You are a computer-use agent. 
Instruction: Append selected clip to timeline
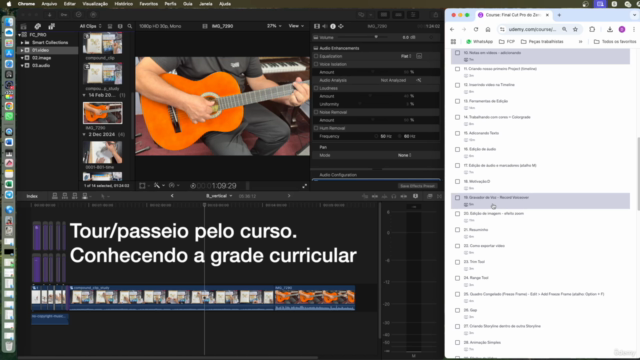coord(75,196)
